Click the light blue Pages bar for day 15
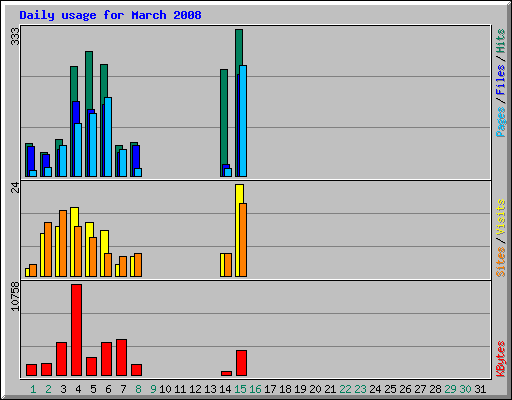512x400 pixels. [243, 121]
